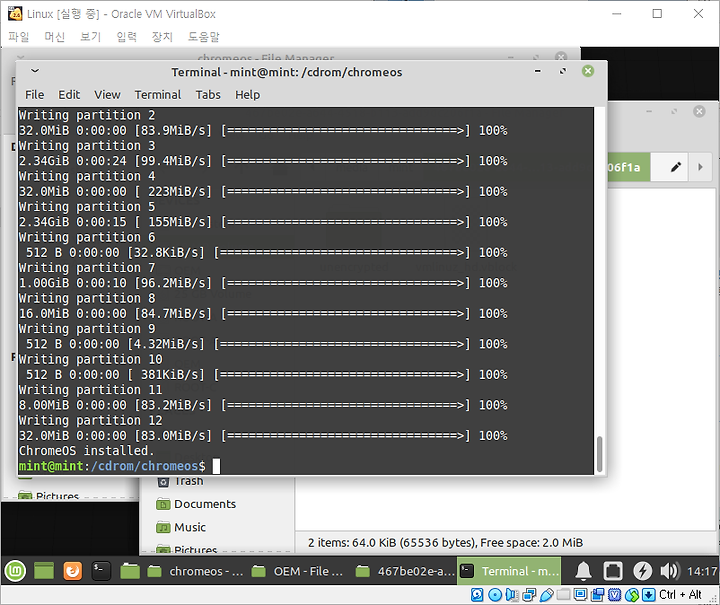Click the 'Writing partition 3' output line
720x605 pixels.
point(87,146)
